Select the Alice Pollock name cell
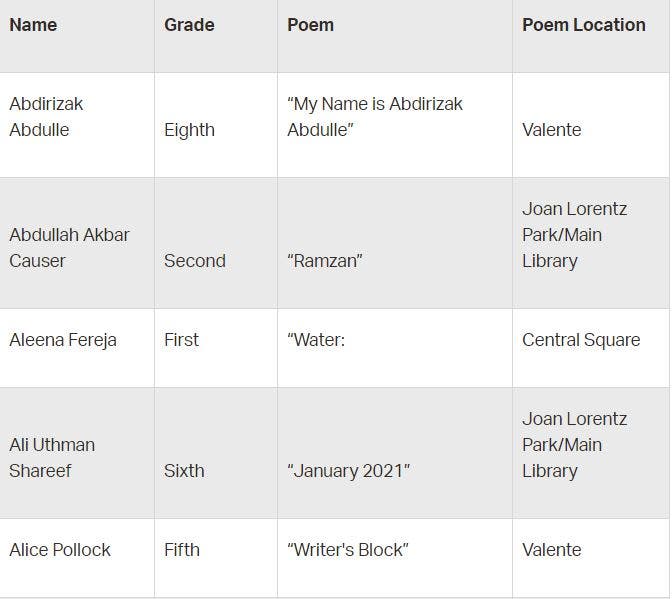The image size is (672, 599). point(60,550)
